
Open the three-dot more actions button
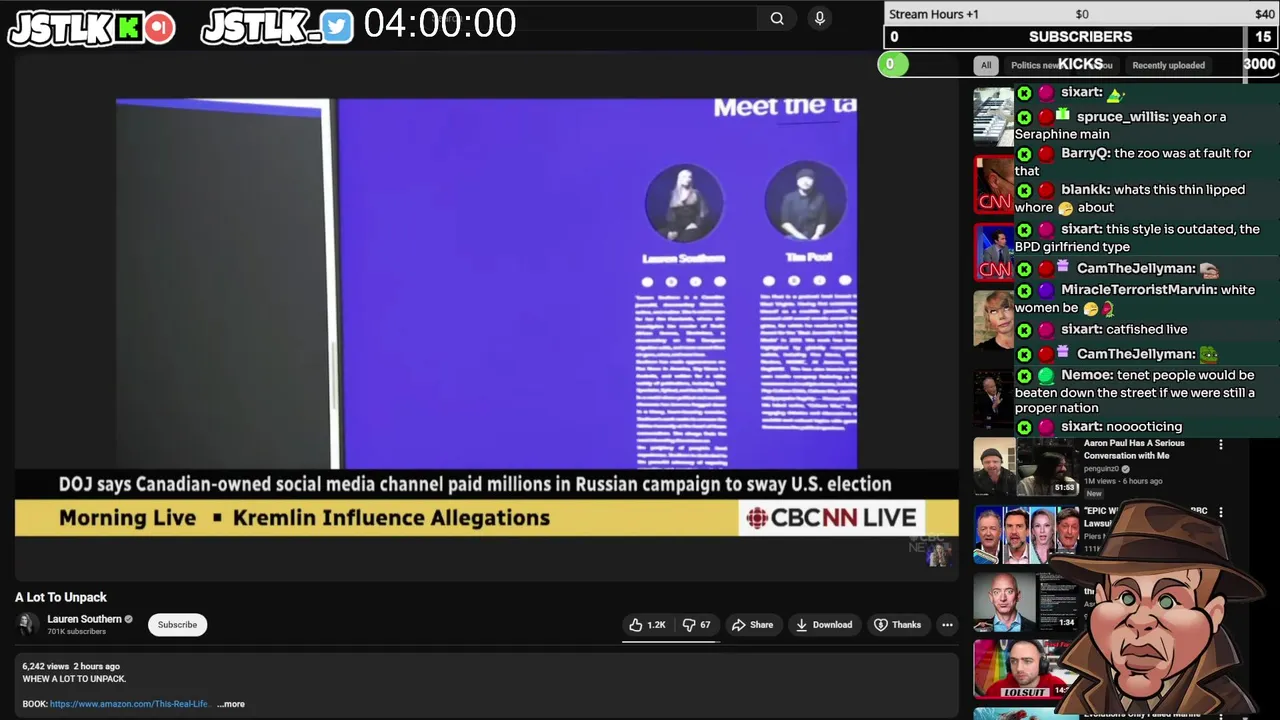(x=947, y=625)
